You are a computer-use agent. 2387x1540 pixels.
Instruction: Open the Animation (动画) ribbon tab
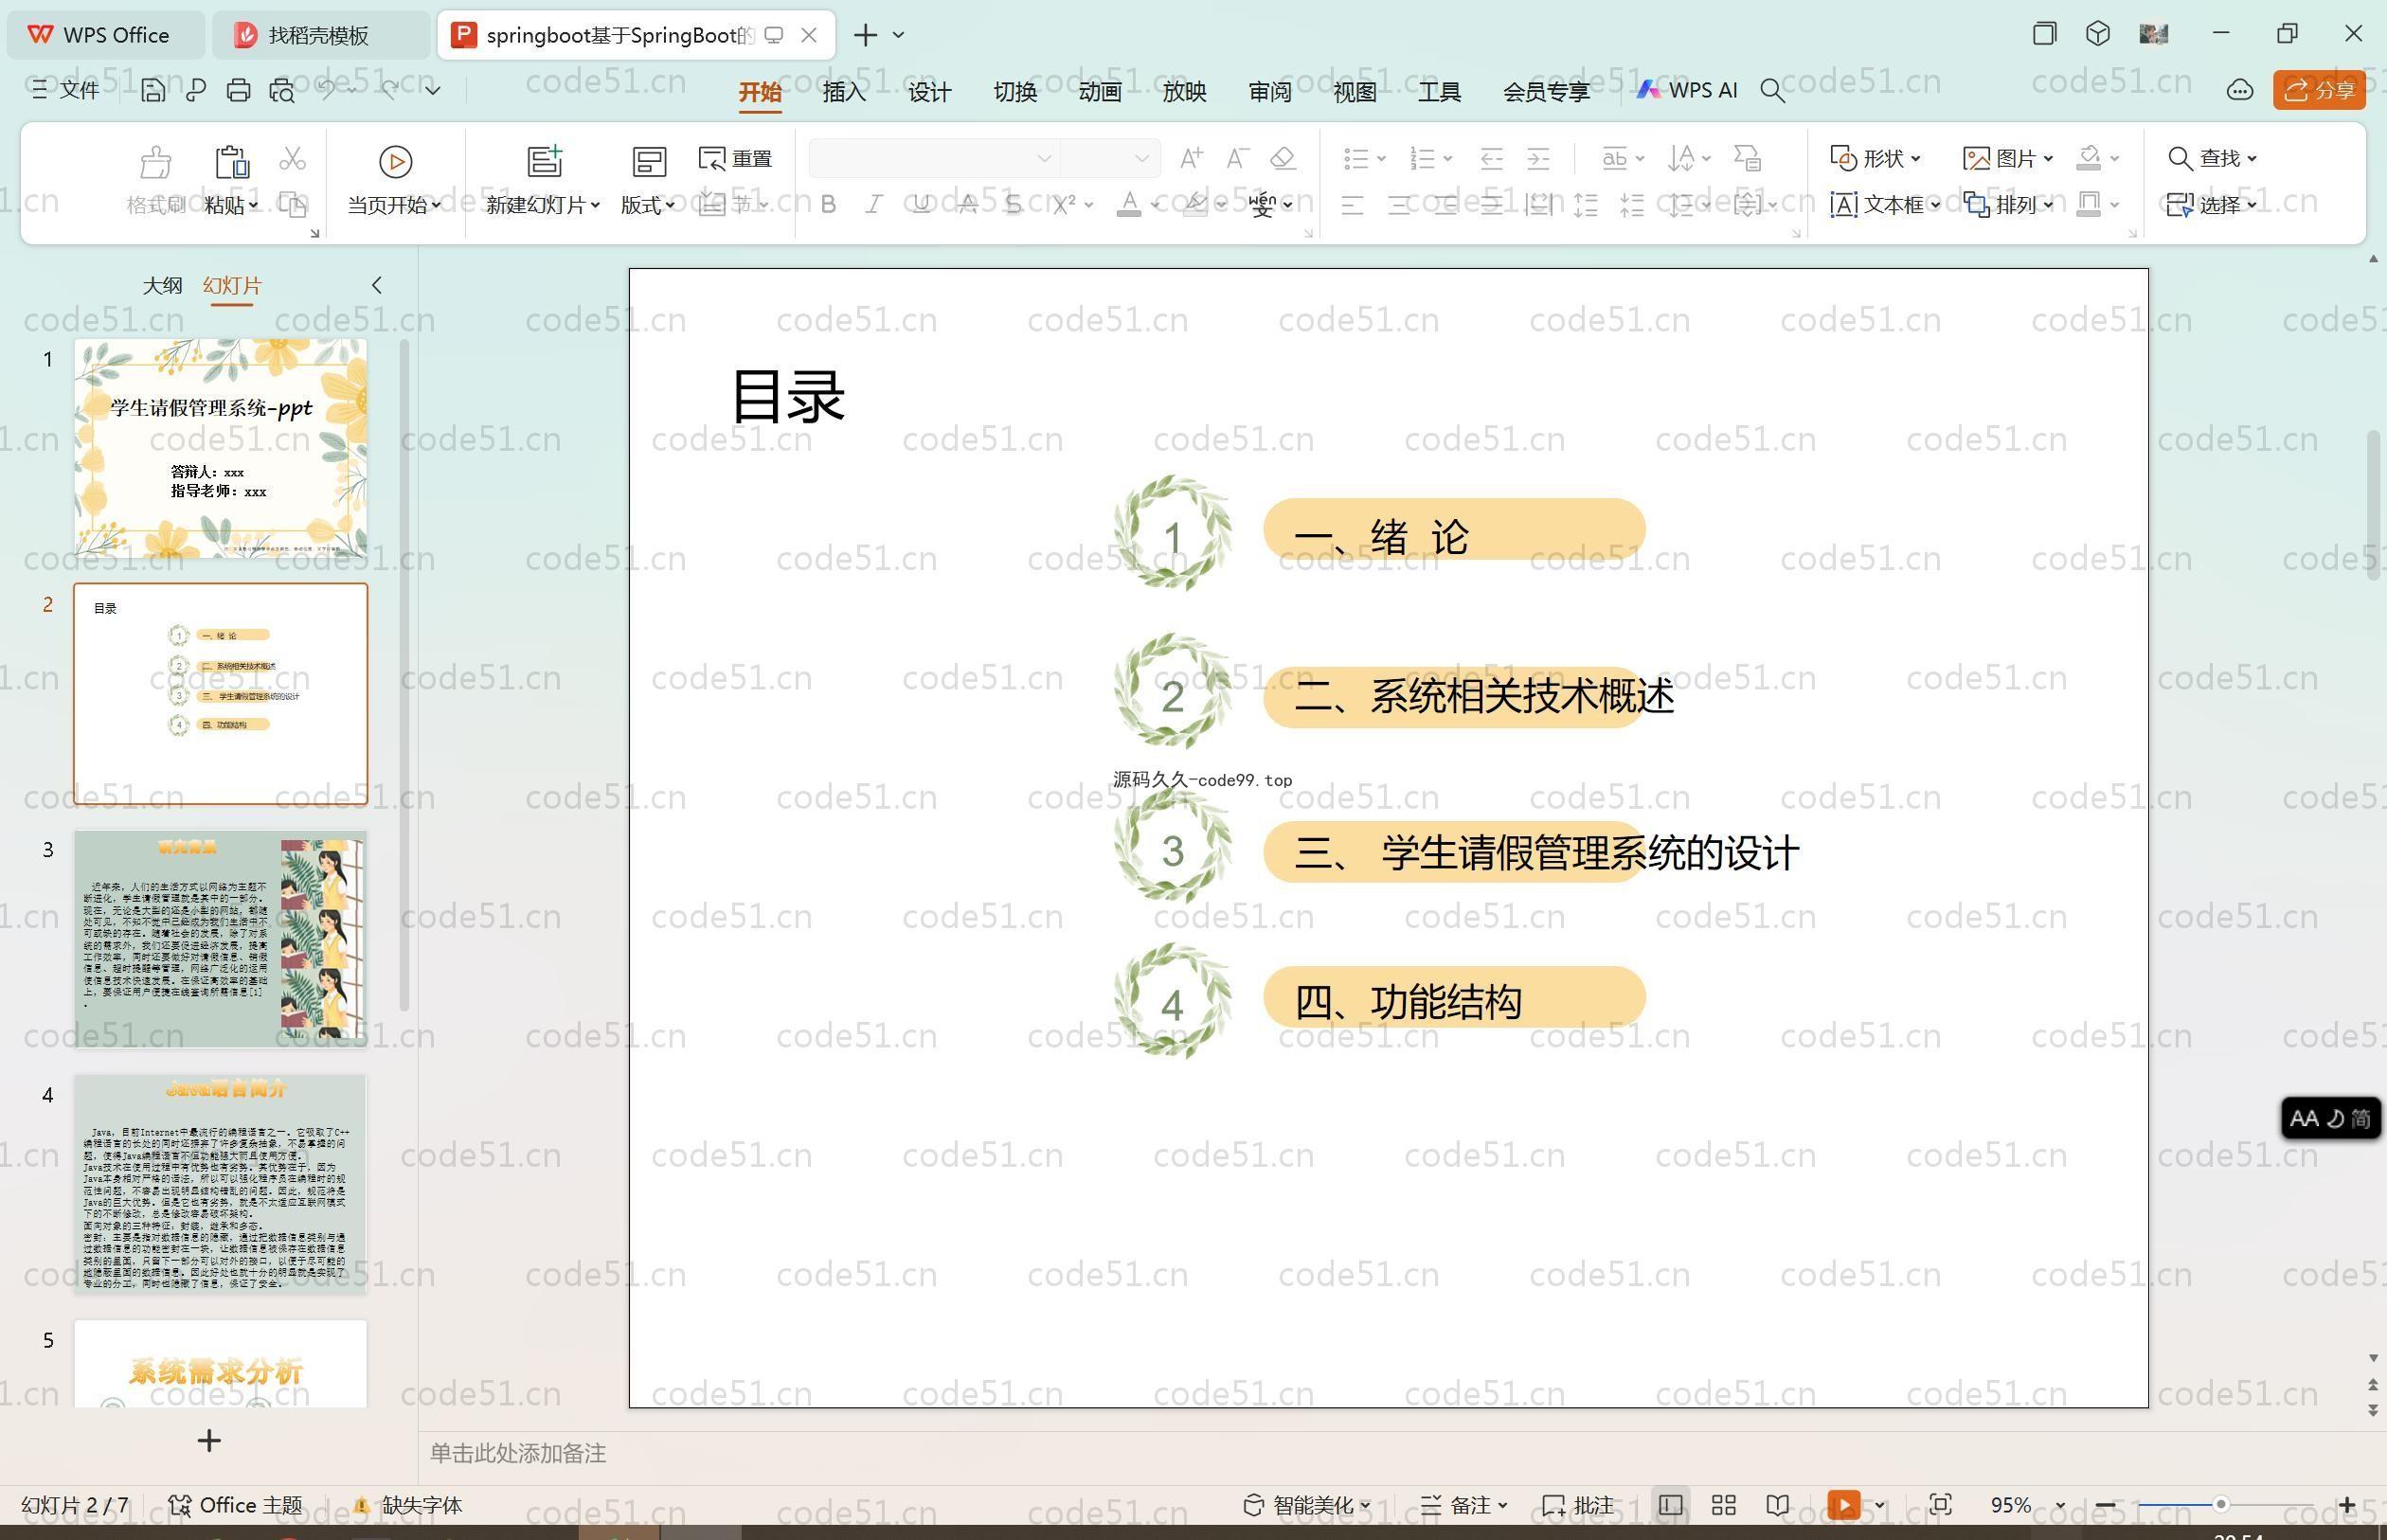coord(1099,92)
